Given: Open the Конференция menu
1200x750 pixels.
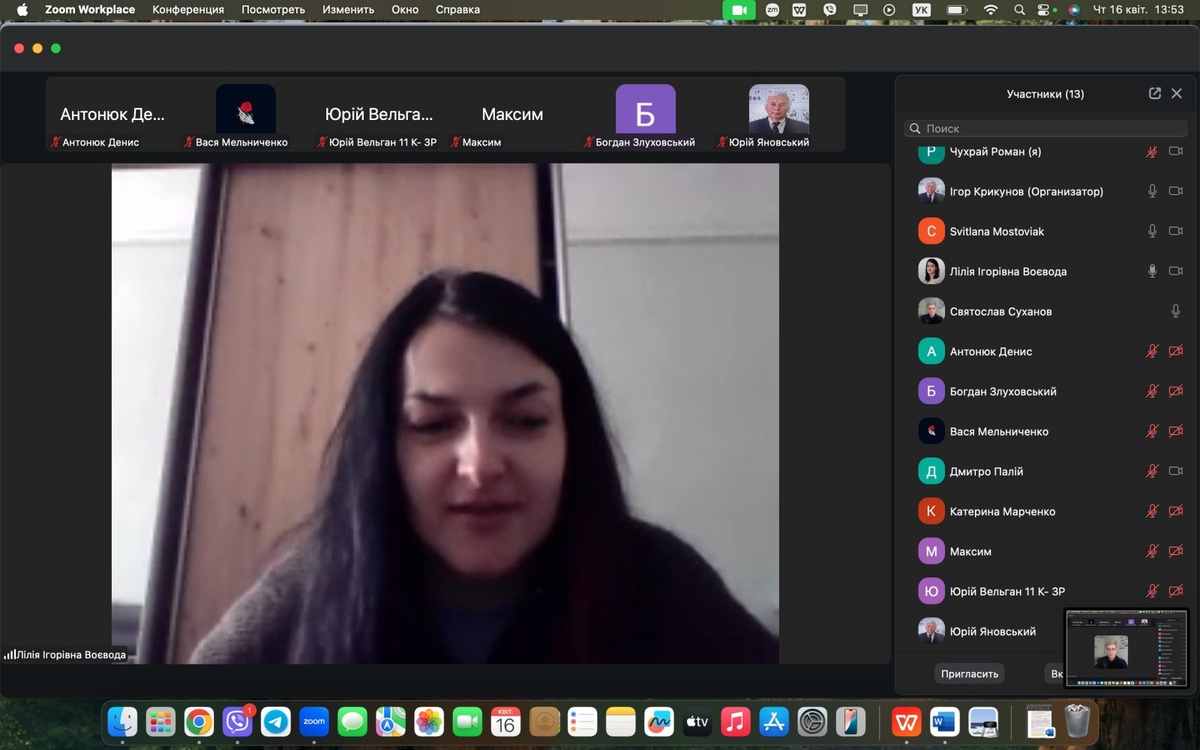Looking at the screenshot, I should point(186,10).
